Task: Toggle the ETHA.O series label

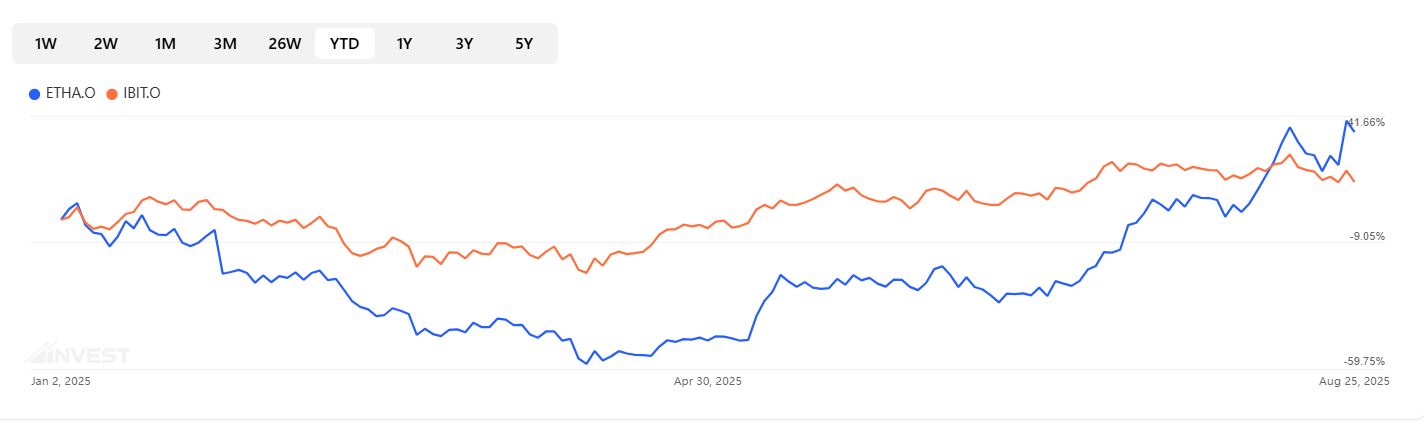Action: (71, 94)
